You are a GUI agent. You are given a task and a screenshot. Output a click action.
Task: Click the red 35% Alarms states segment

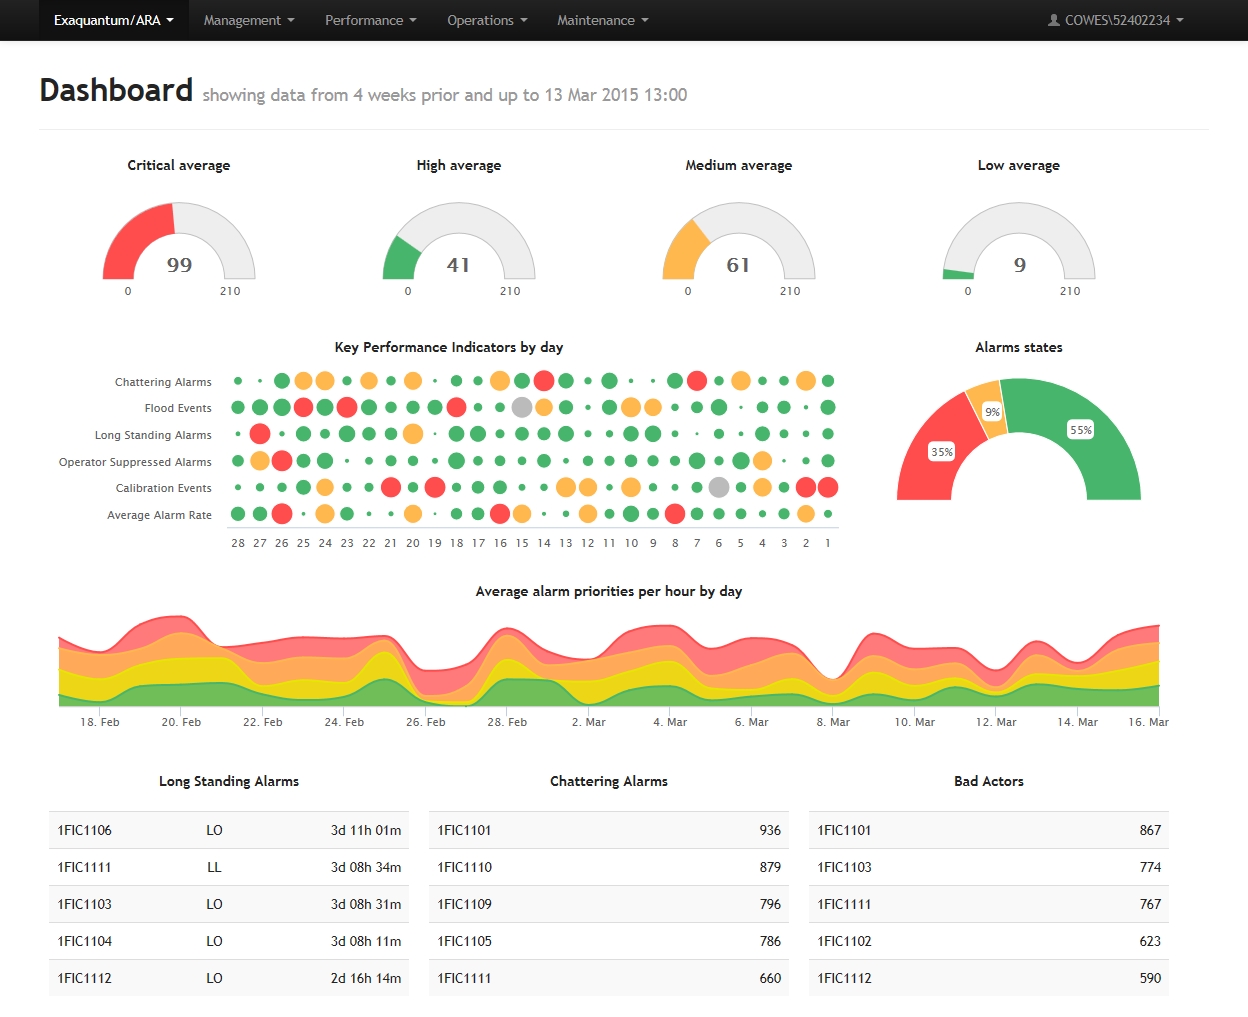(930, 450)
